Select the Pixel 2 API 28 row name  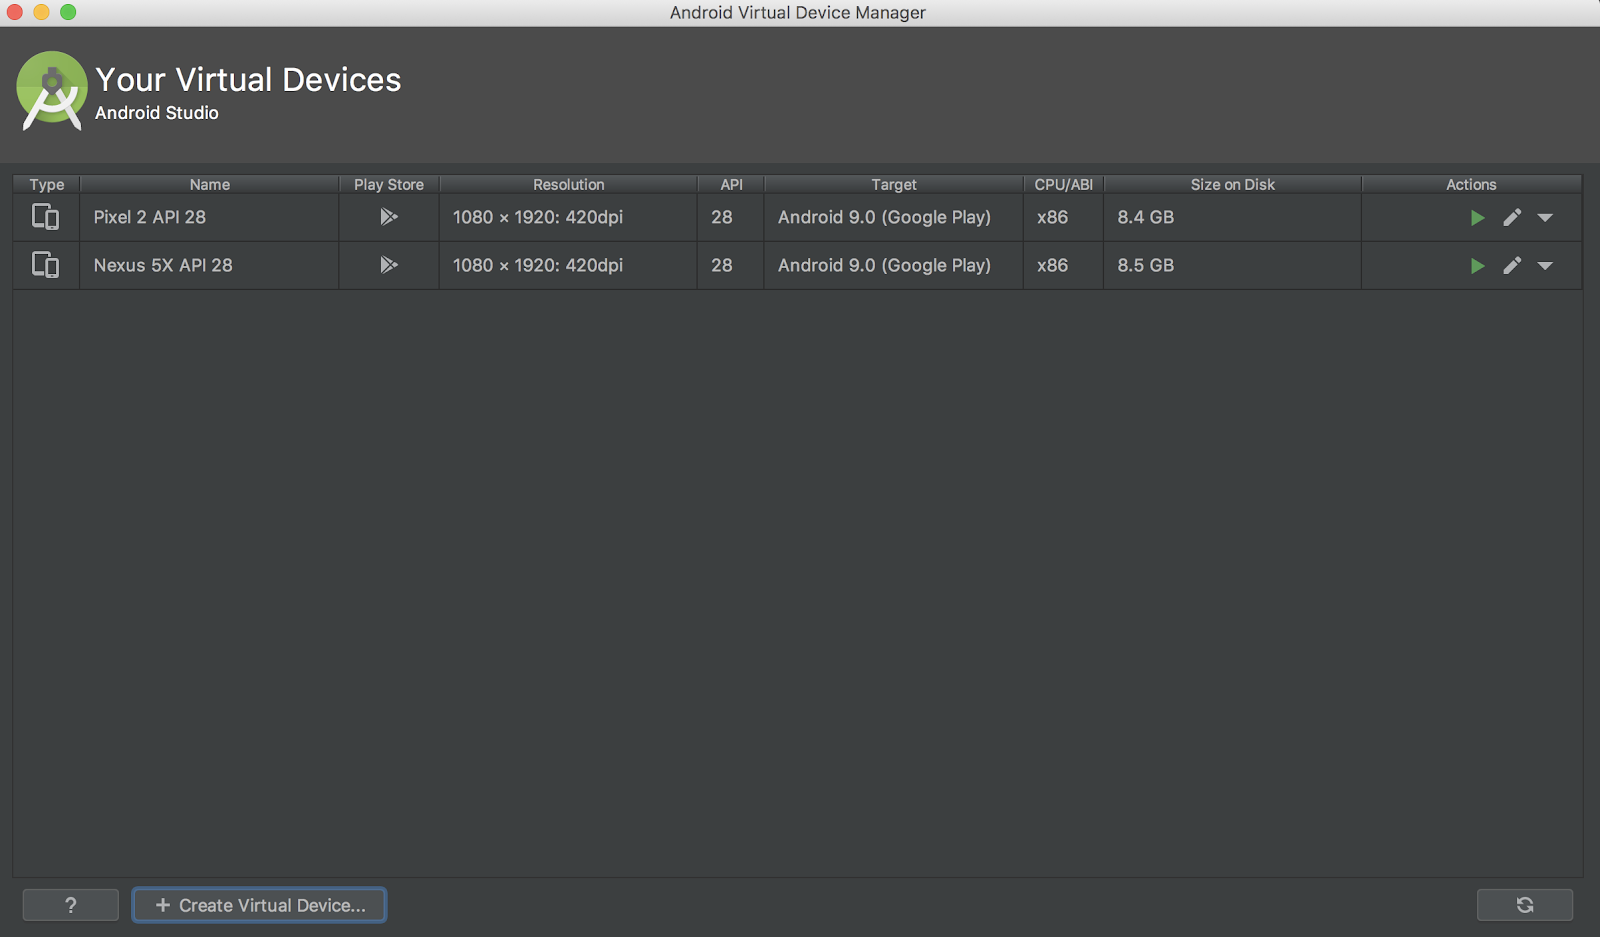(150, 217)
